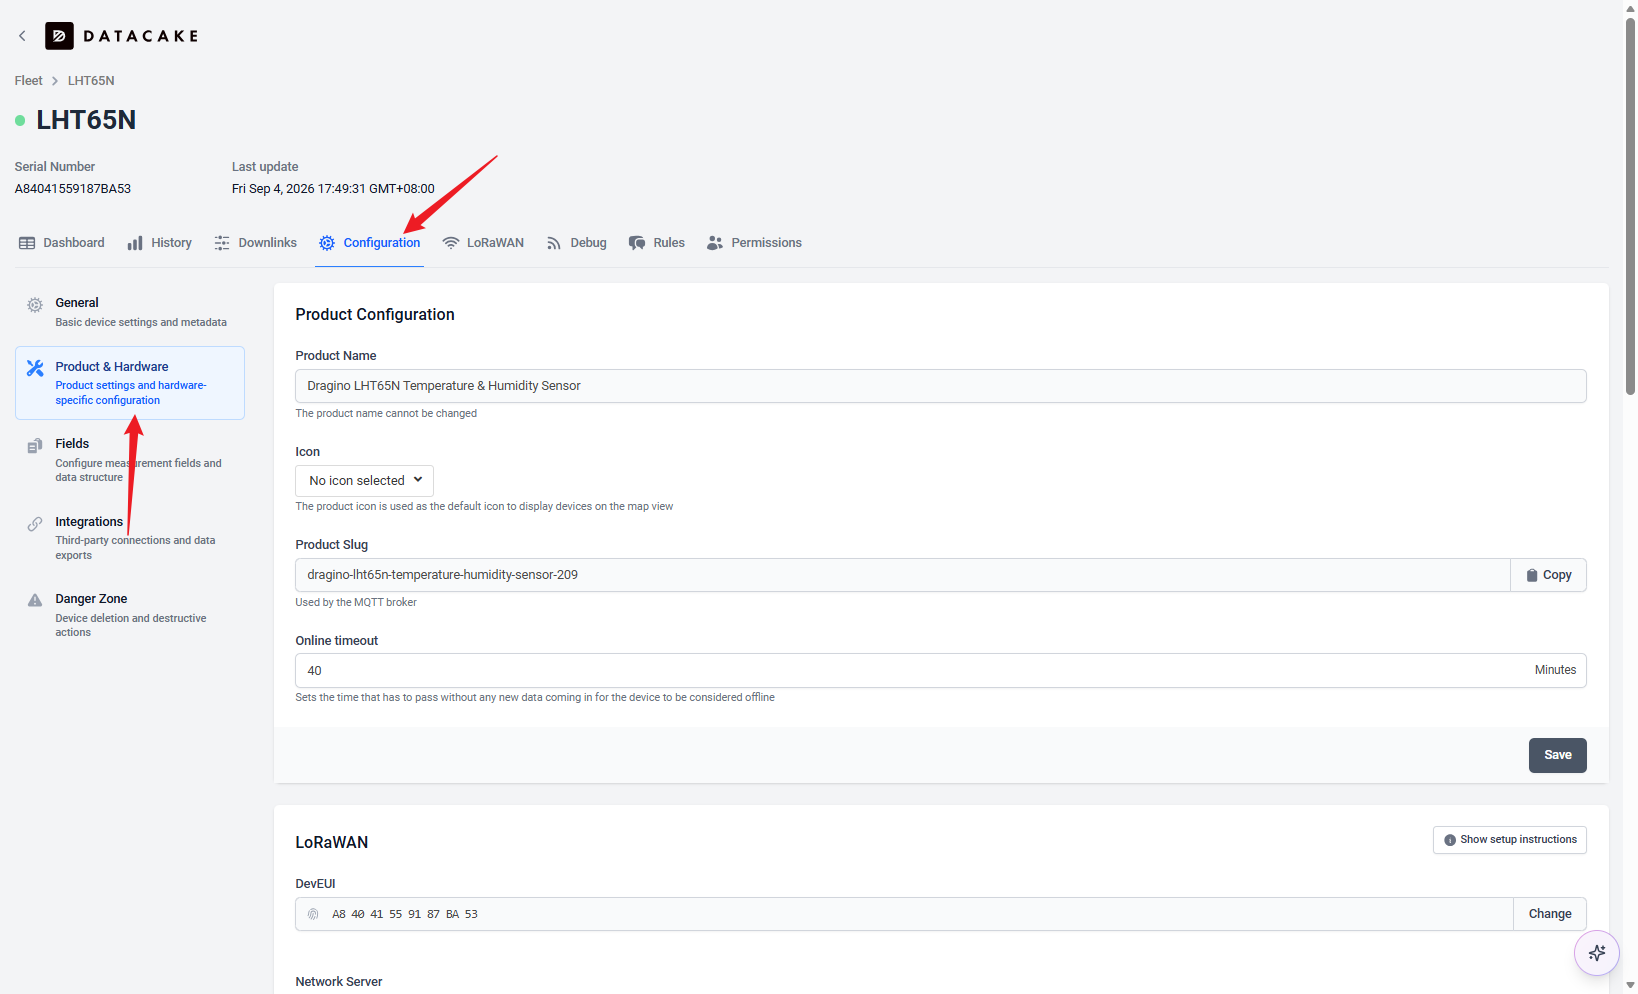Click the scrollbar down arrow
Viewport: 1638px width, 994px height.
coord(1630,985)
